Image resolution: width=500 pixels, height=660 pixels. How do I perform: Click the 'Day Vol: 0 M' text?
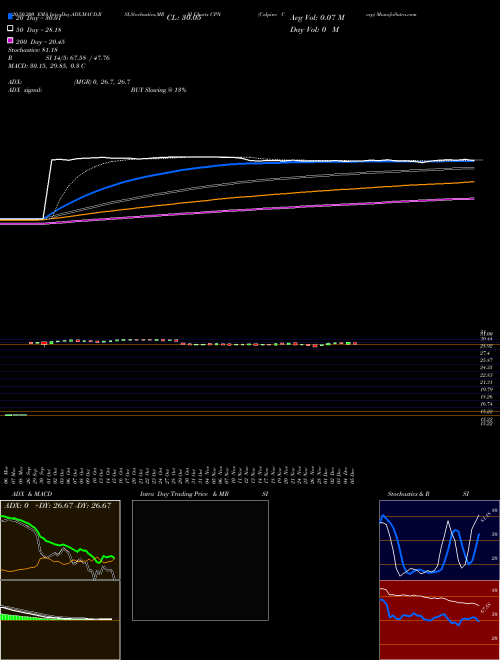(314, 30)
